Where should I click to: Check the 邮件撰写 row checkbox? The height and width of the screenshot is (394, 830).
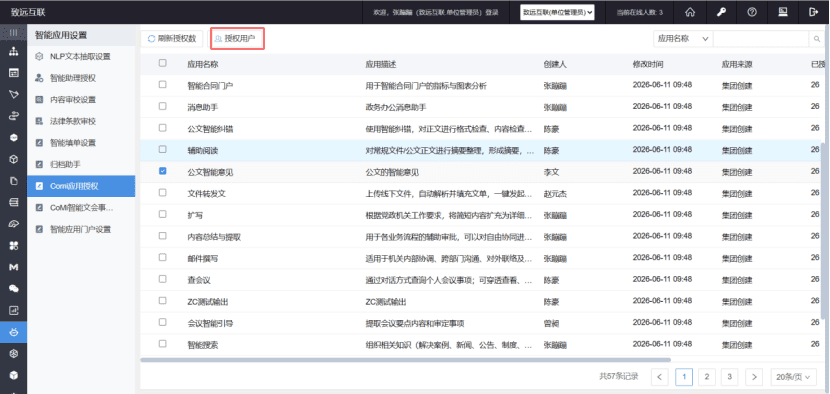pos(163,257)
